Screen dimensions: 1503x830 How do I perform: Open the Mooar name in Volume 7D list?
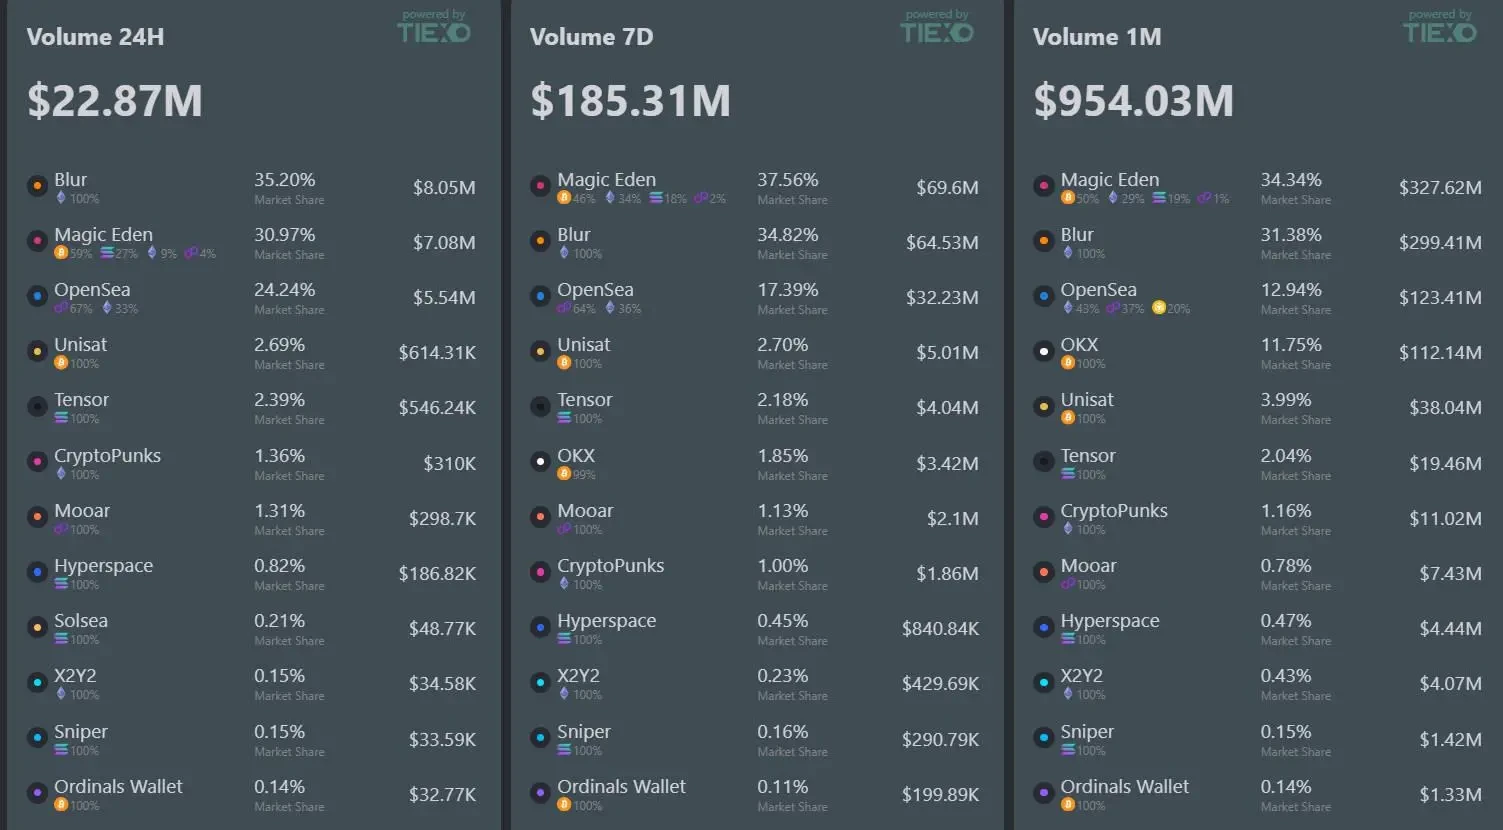(585, 510)
